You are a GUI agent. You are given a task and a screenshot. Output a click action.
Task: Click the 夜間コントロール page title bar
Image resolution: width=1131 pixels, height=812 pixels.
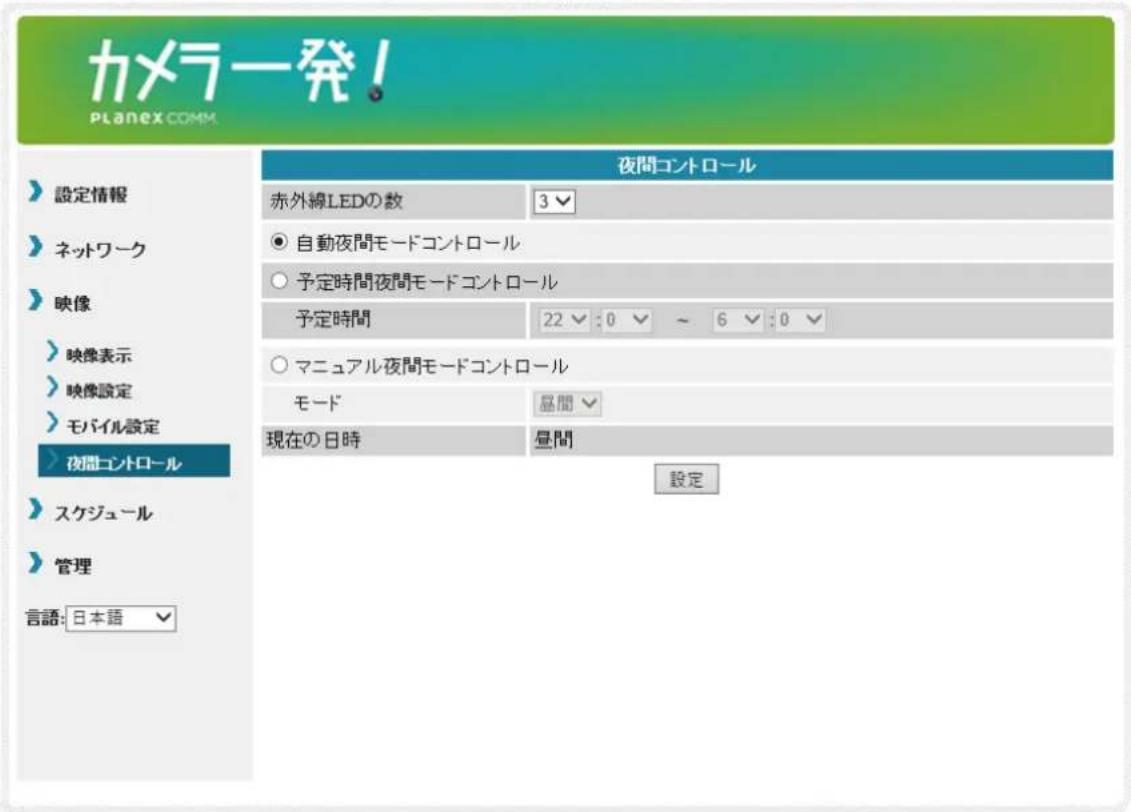click(x=687, y=166)
